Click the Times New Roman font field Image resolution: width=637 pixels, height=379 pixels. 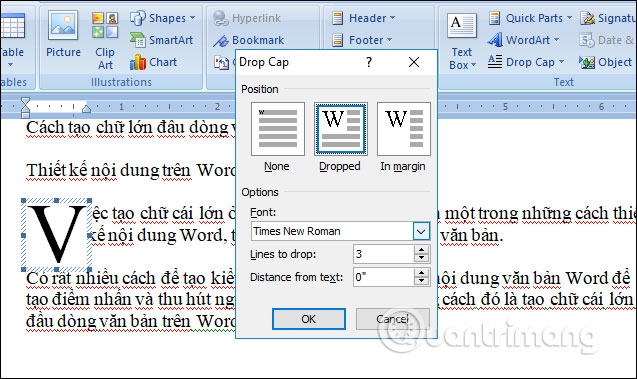tap(332, 232)
